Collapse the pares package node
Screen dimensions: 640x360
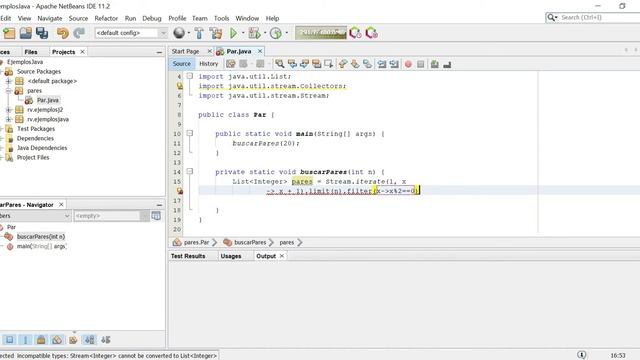pos(9,91)
